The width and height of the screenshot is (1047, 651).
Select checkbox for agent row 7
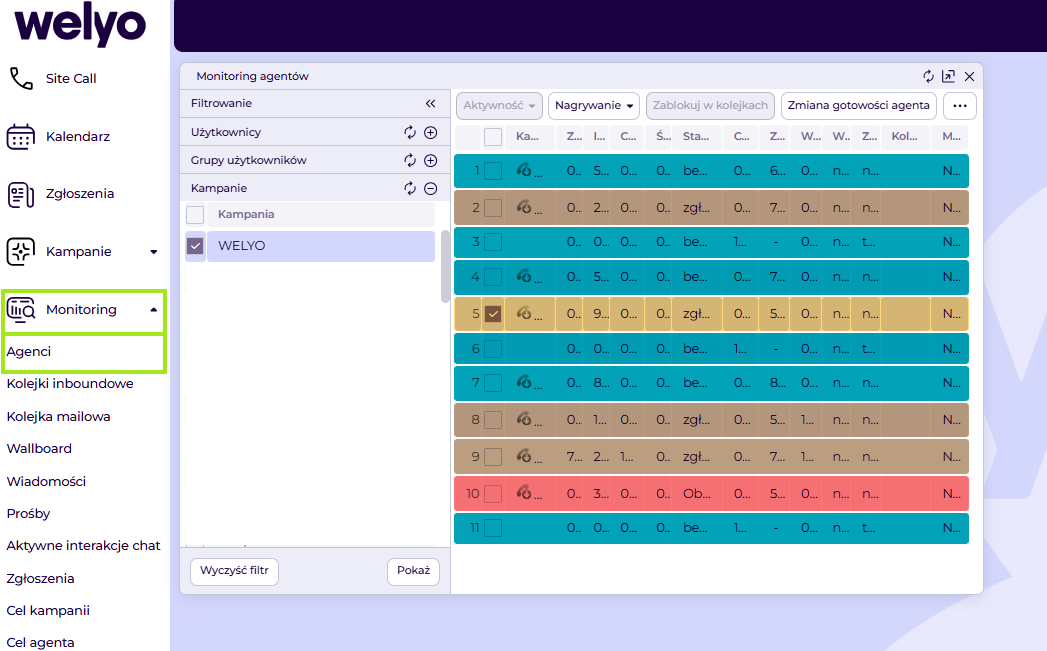(x=493, y=383)
